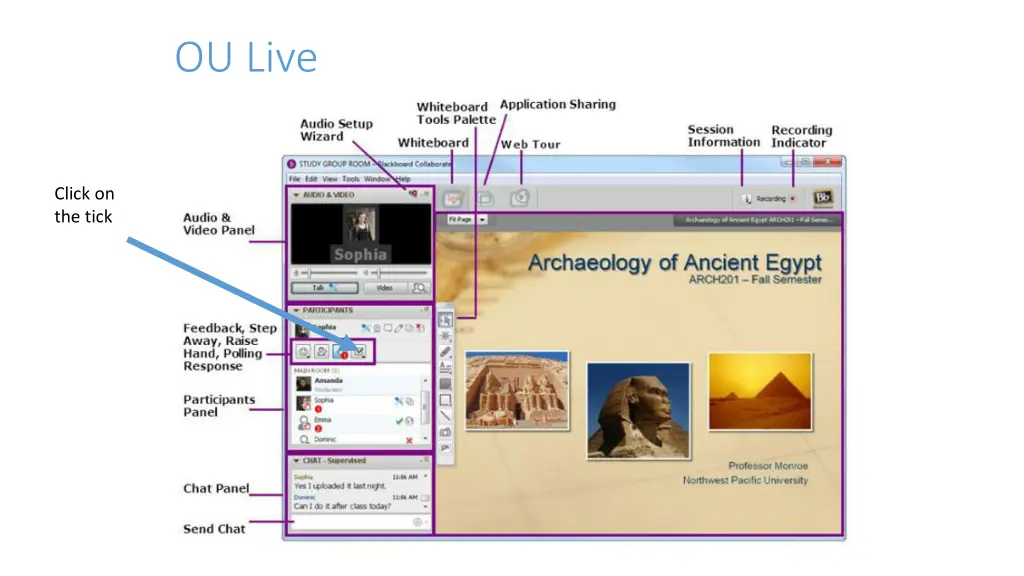Open the Edit menu

point(312,179)
